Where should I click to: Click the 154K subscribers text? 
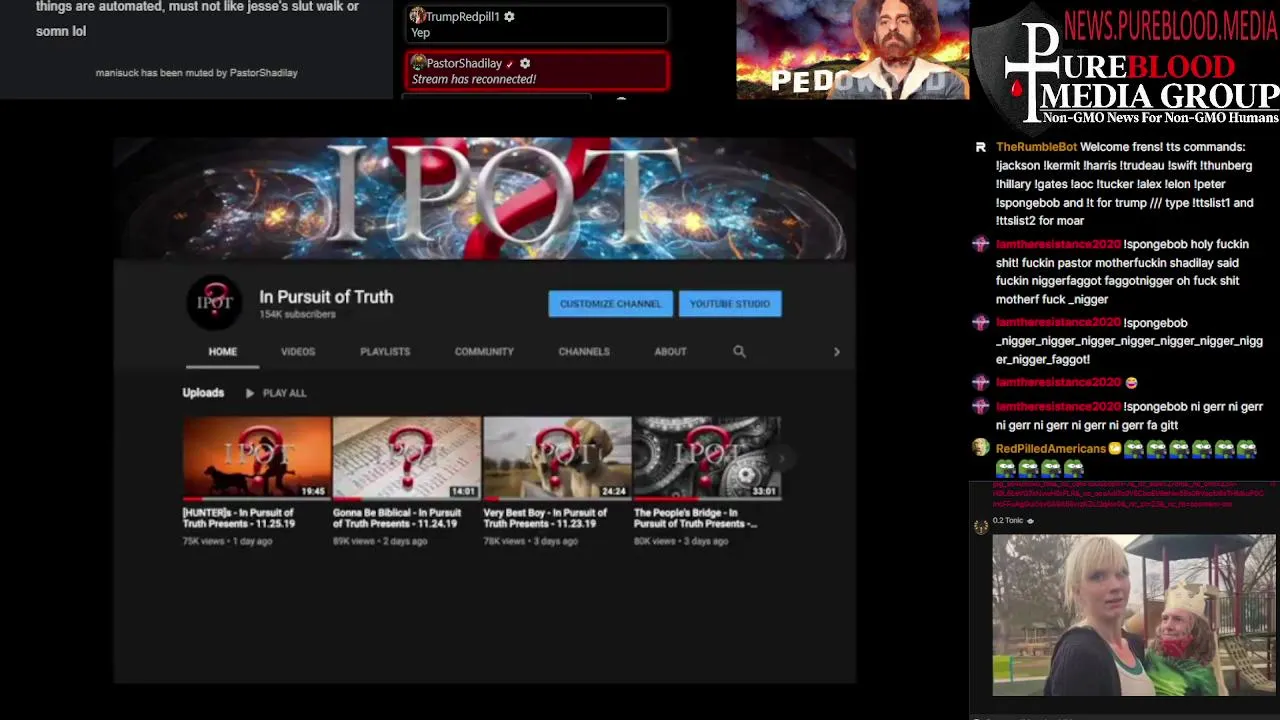297,315
